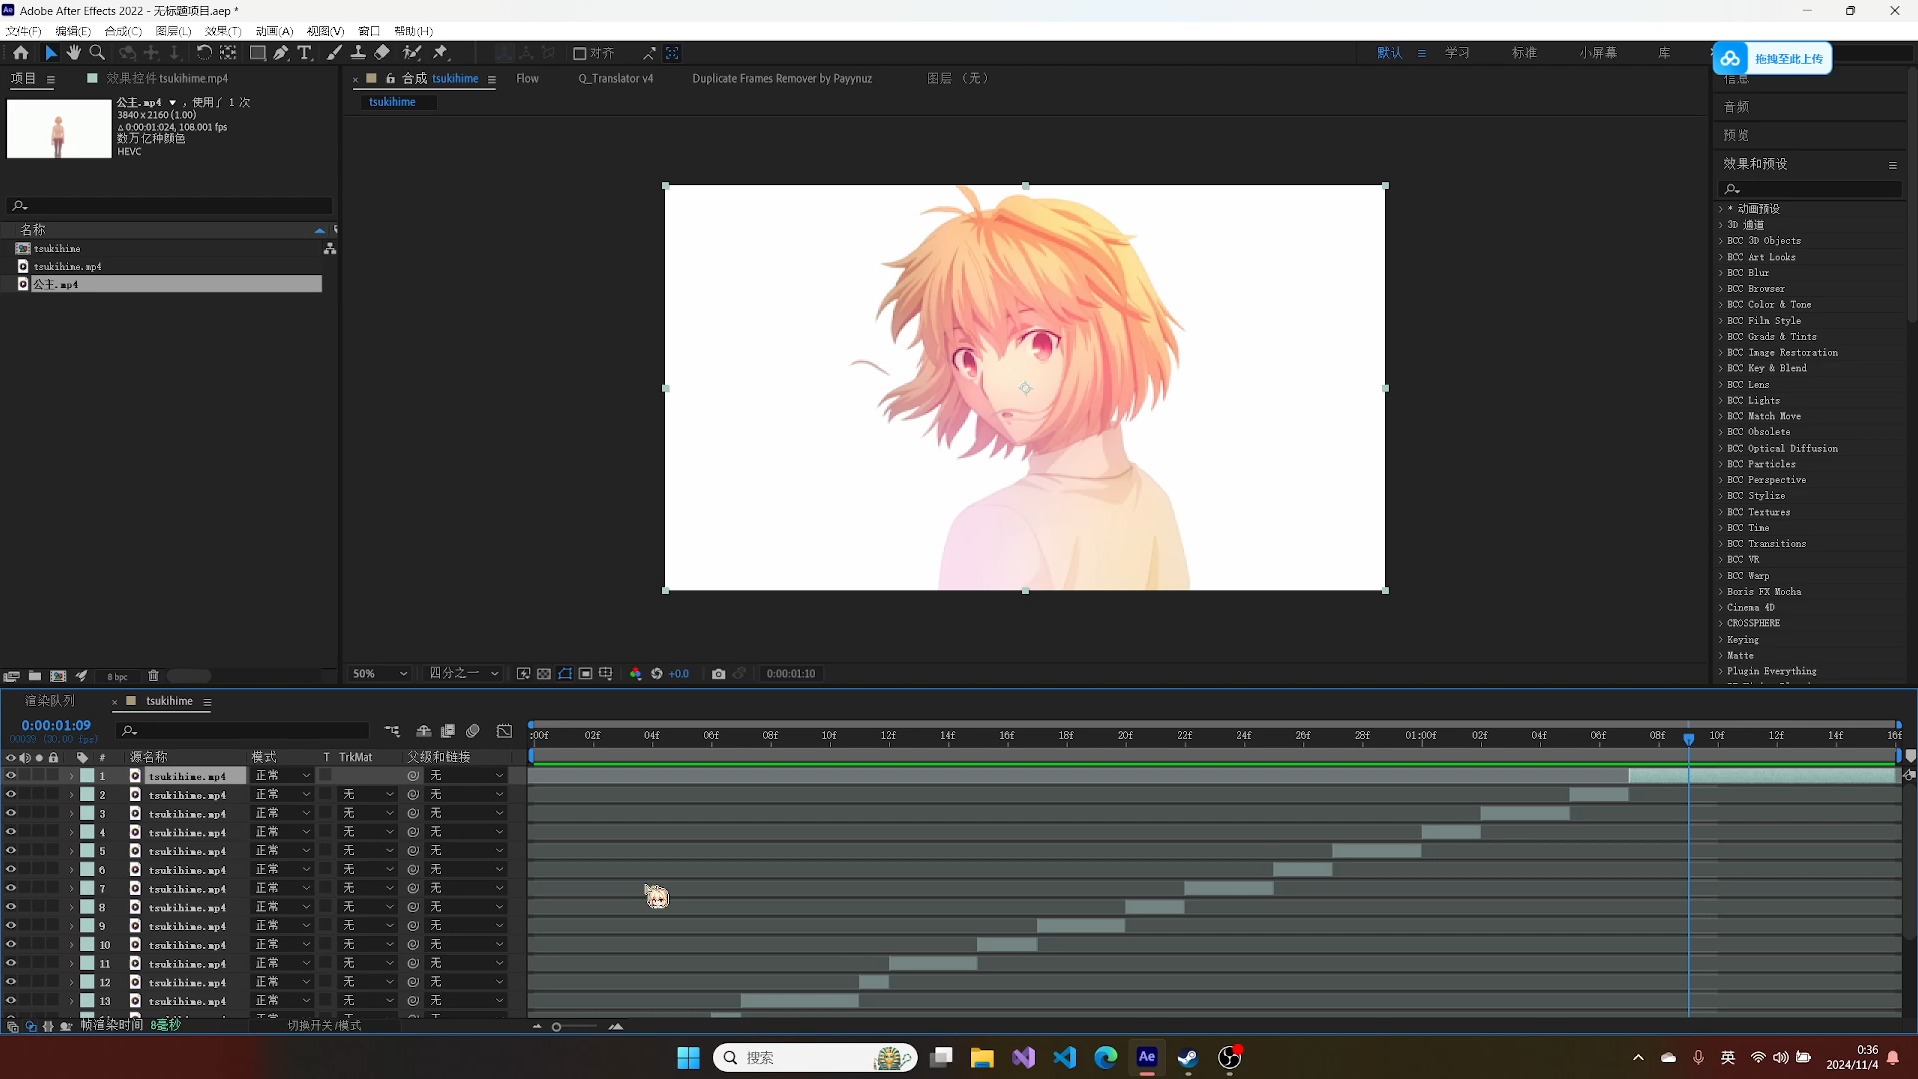Toggle mask and shape path visibility
The width and height of the screenshot is (1918, 1079).
(565, 674)
